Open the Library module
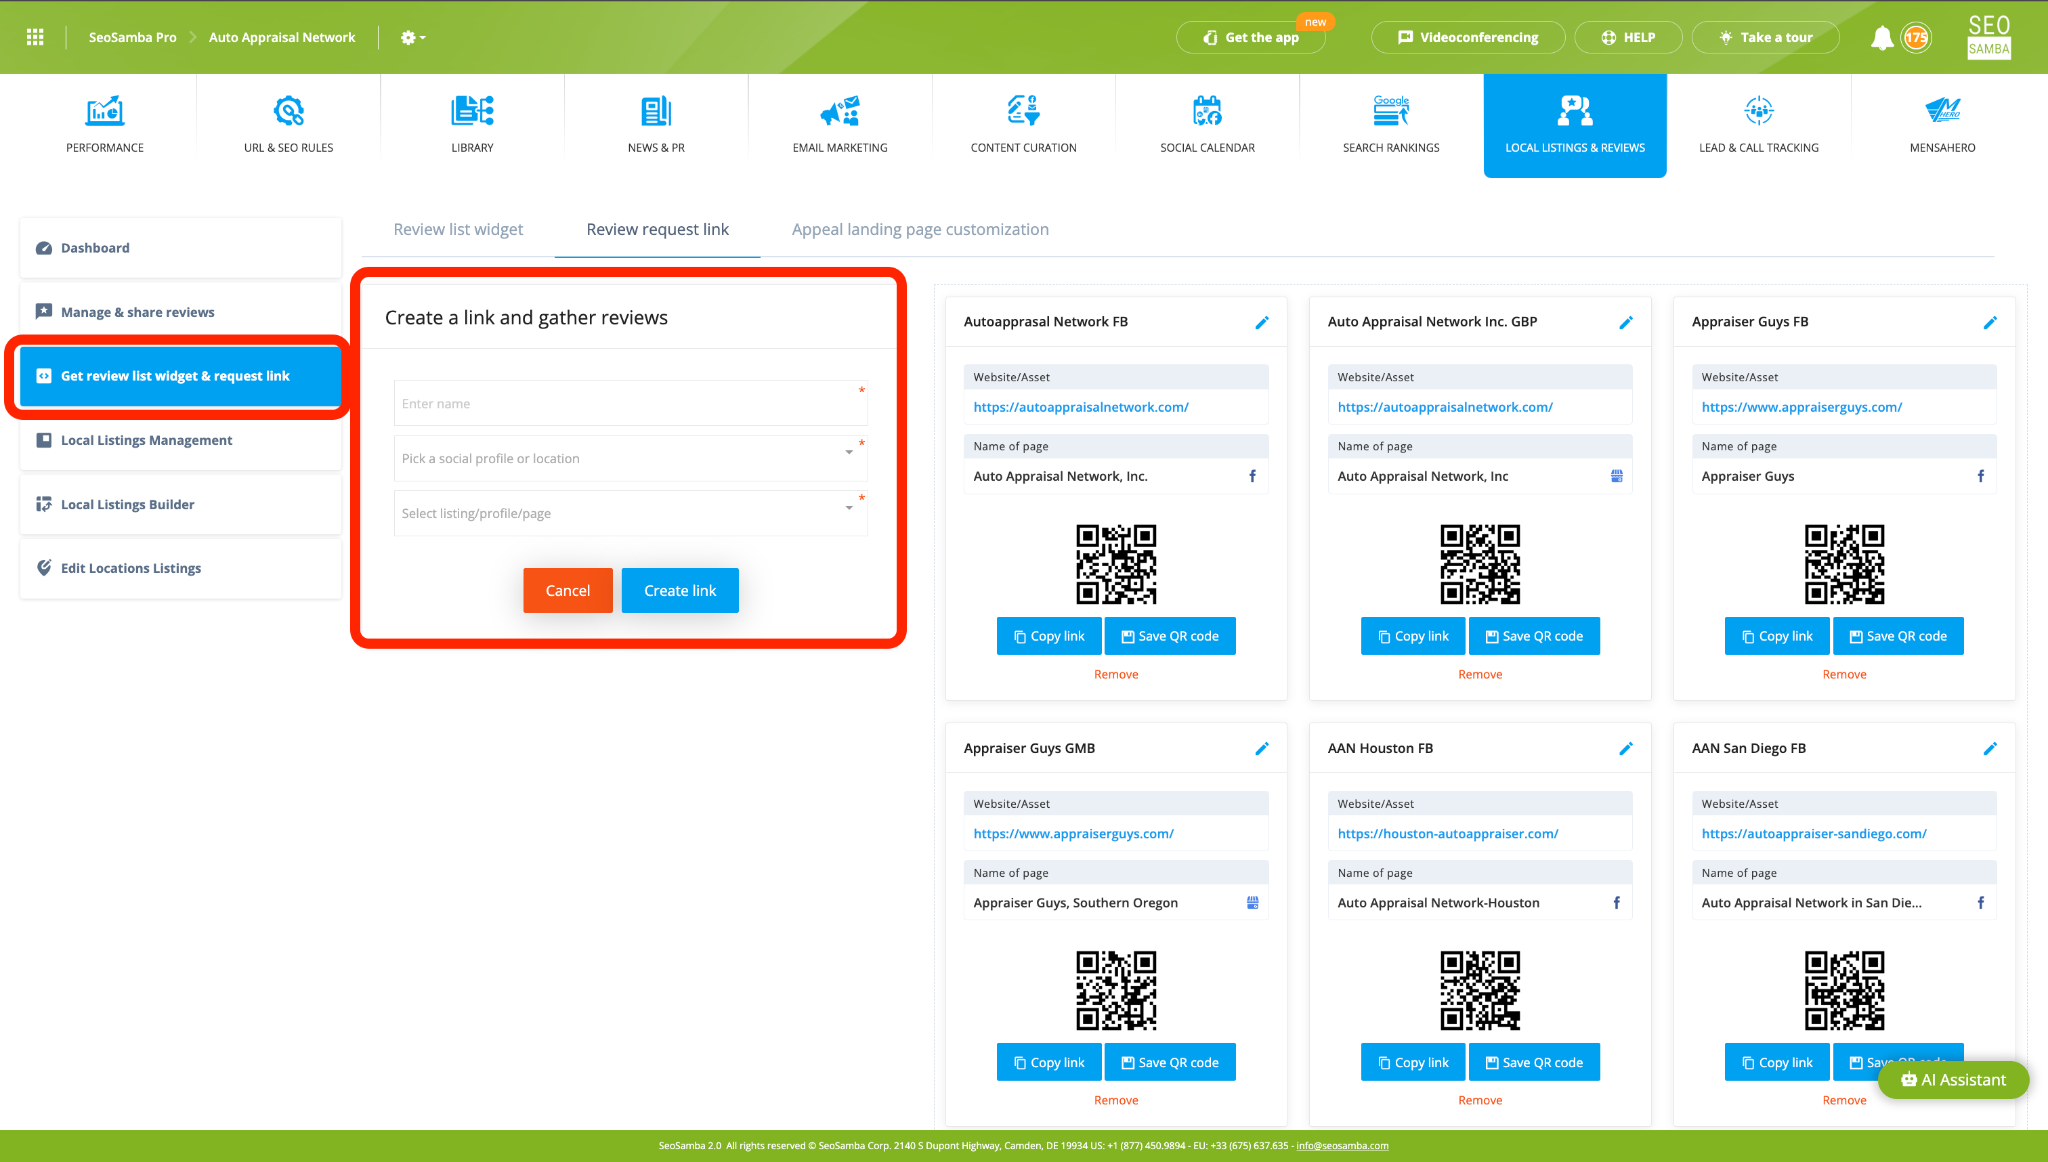Viewport: 2048px width, 1162px height. (472, 125)
